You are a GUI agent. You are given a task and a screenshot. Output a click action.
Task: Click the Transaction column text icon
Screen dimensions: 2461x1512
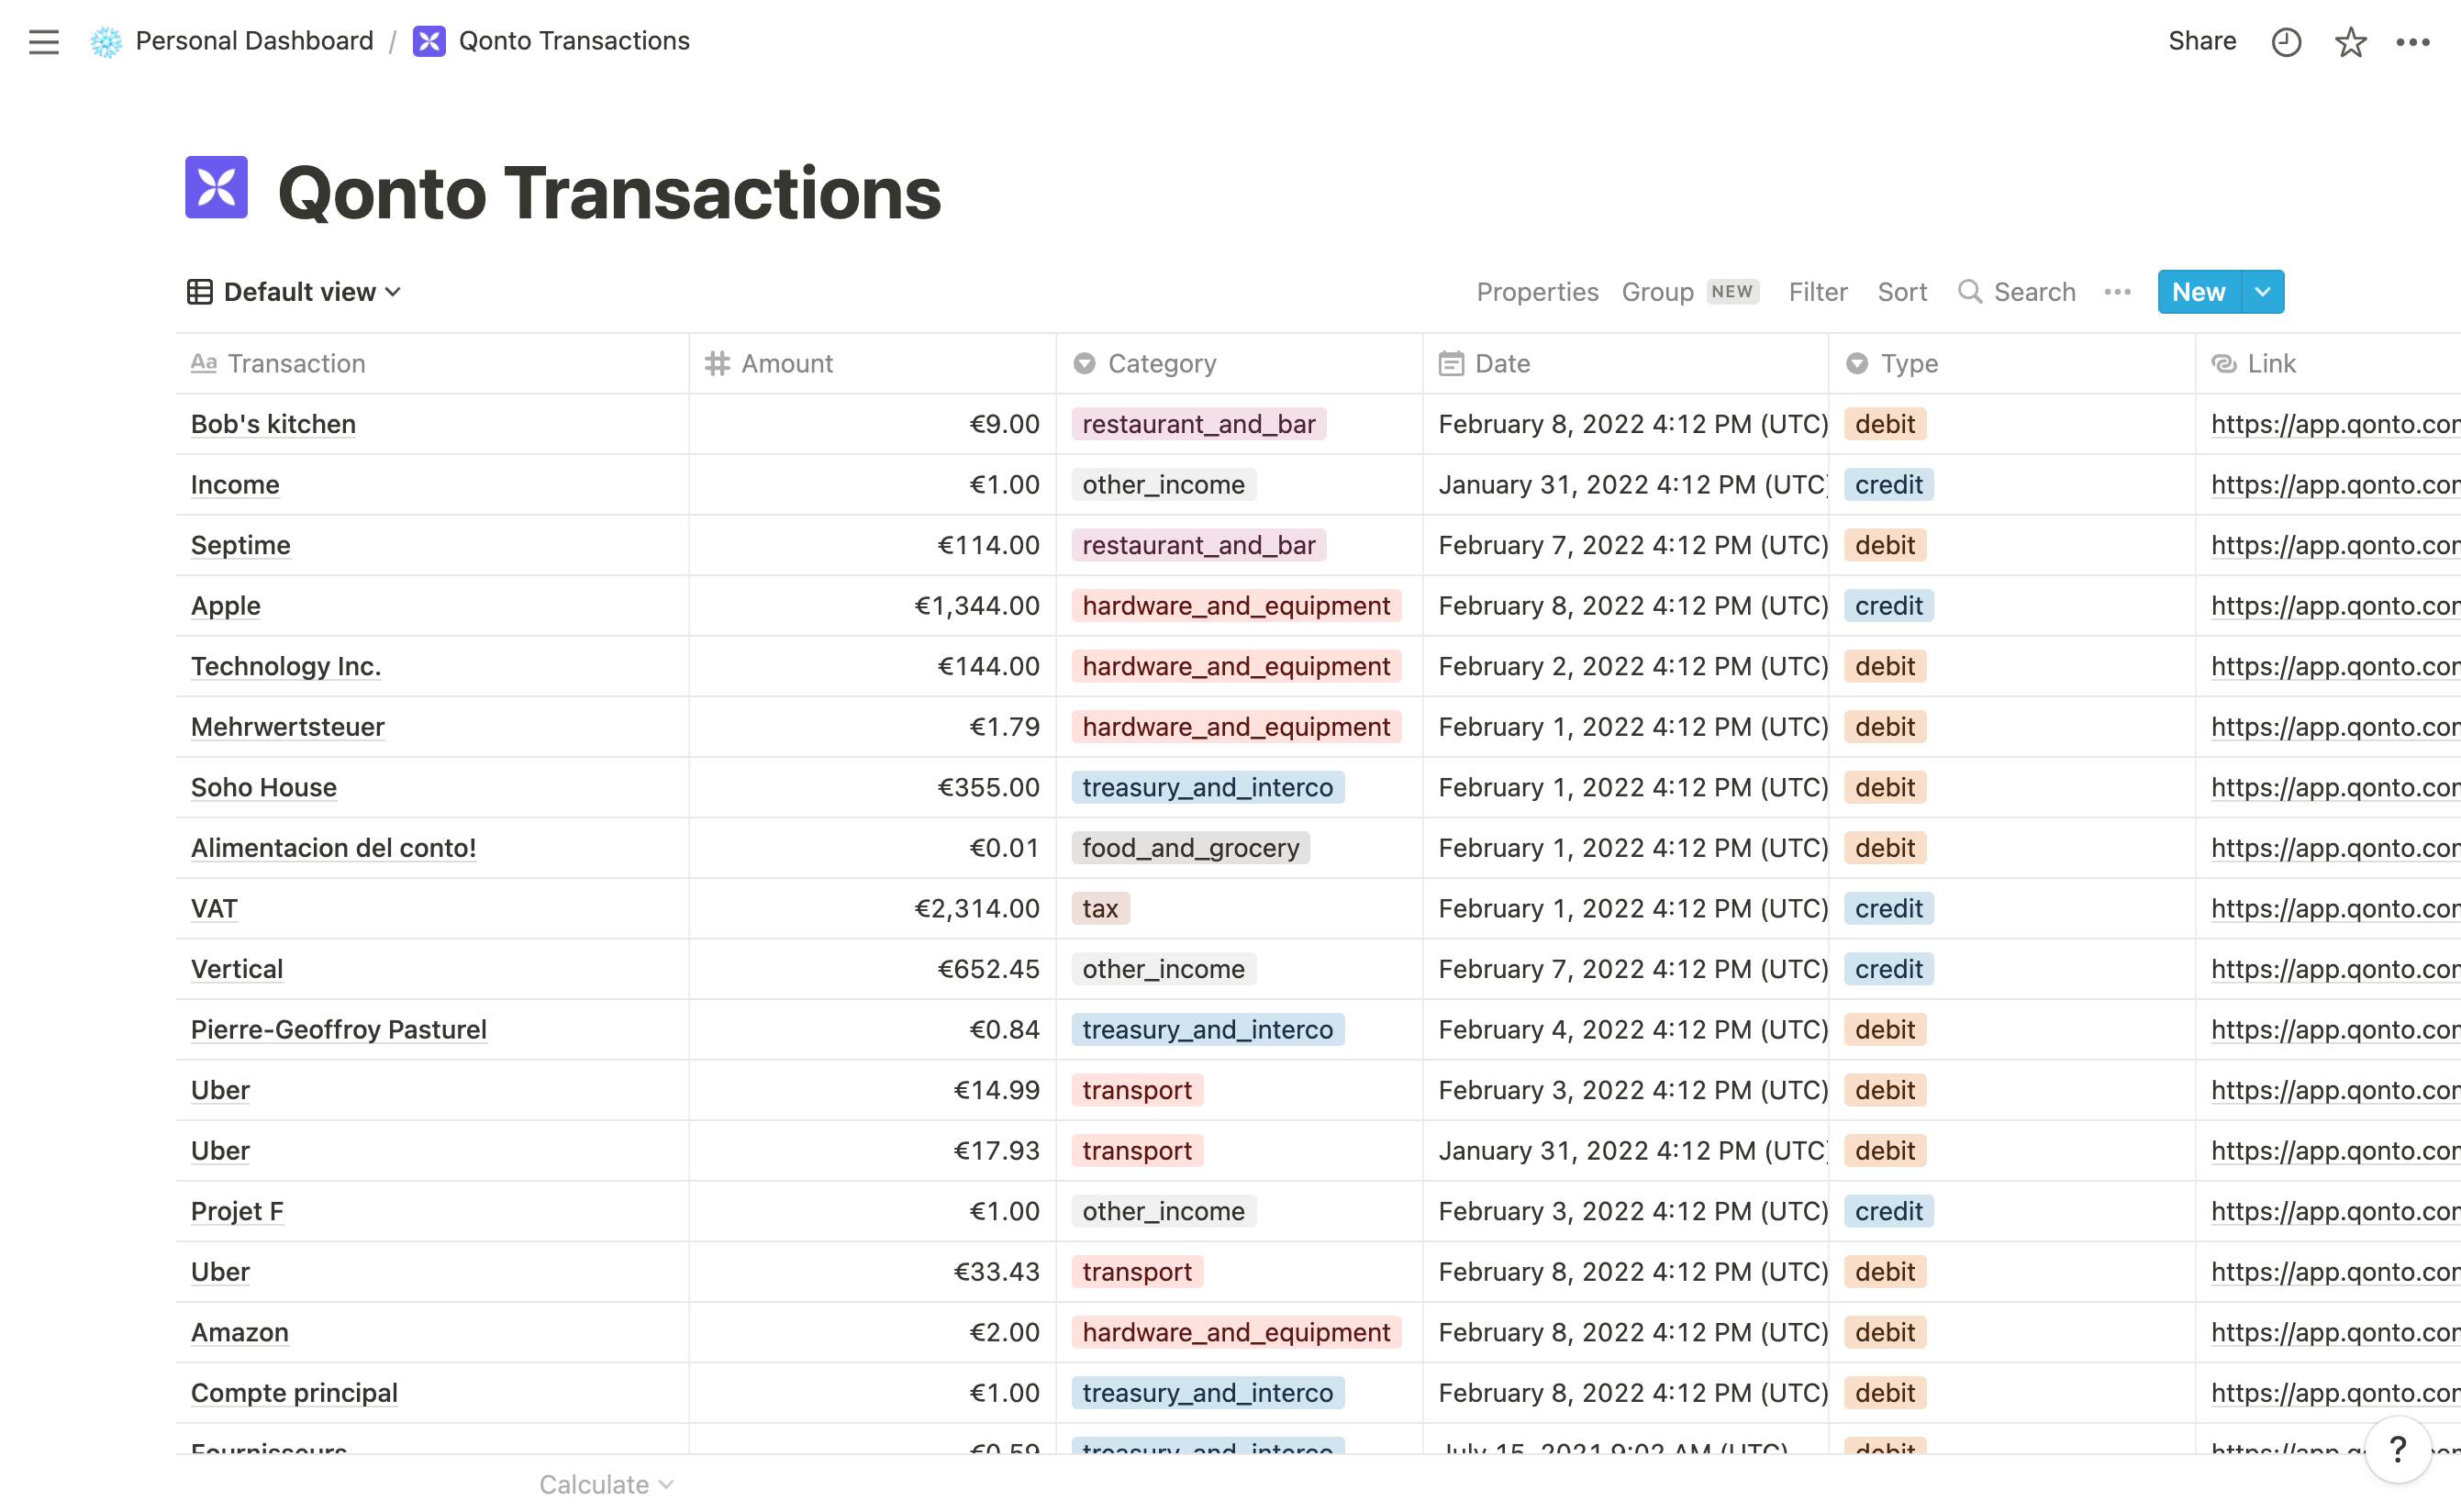[x=203, y=363]
